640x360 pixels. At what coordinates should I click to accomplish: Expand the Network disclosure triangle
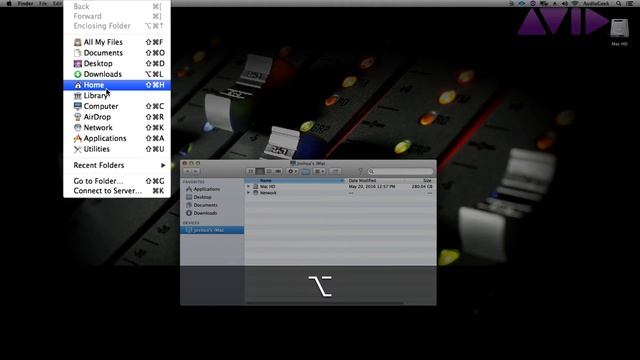pos(249,193)
